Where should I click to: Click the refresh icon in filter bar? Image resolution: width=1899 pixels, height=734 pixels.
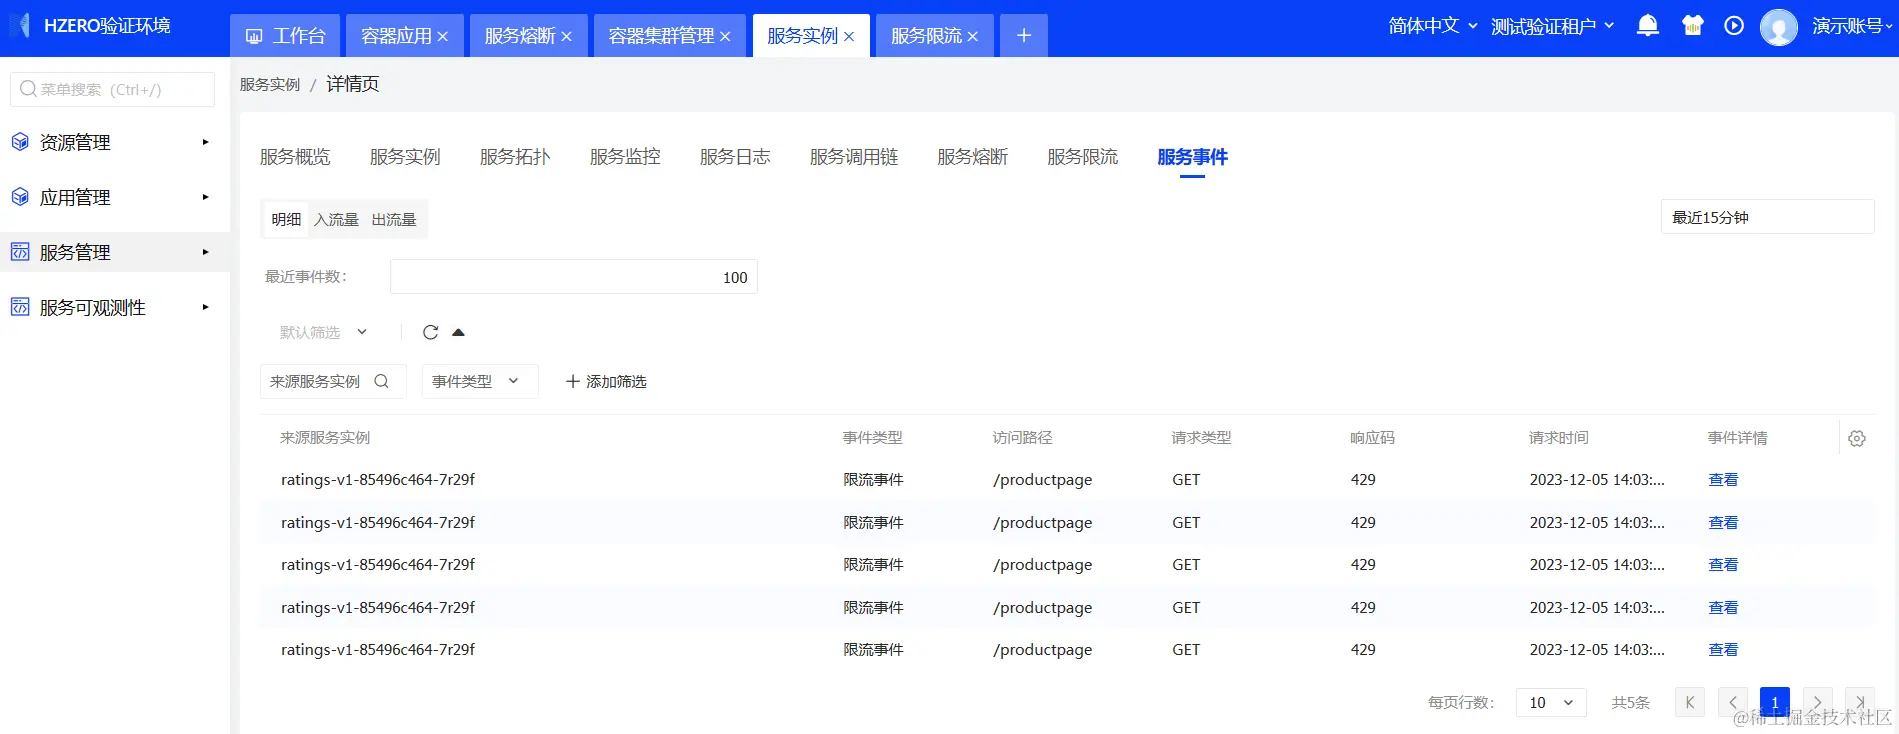(430, 332)
